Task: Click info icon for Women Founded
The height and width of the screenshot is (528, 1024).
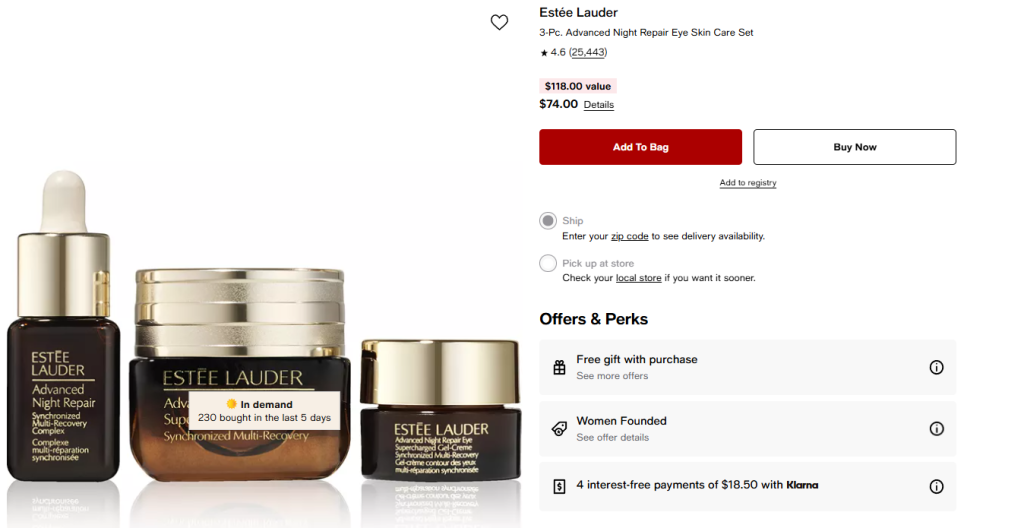Action: point(936,429)
